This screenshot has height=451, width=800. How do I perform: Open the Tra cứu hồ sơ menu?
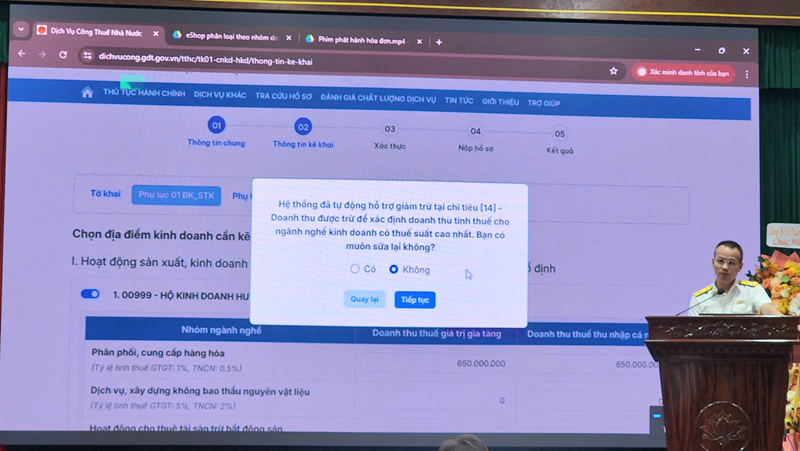pyautogui.click(x=283, y=98)
